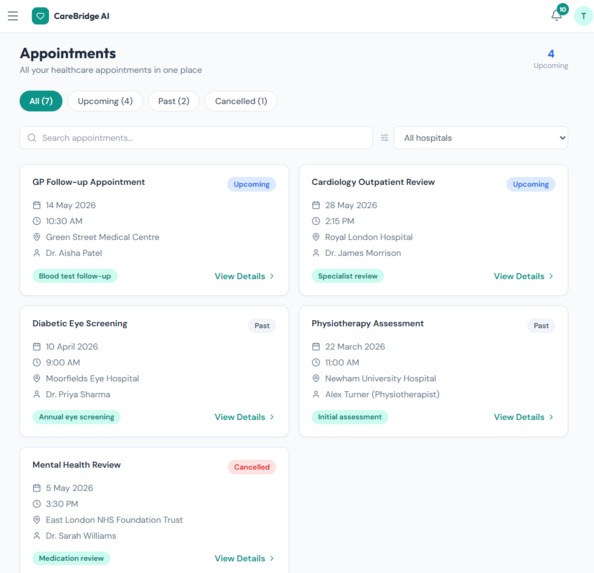Click Upcoming badge on GP Follow-up card
The width and height of the screenshot is (594, 573).
[x=252, y=184]
